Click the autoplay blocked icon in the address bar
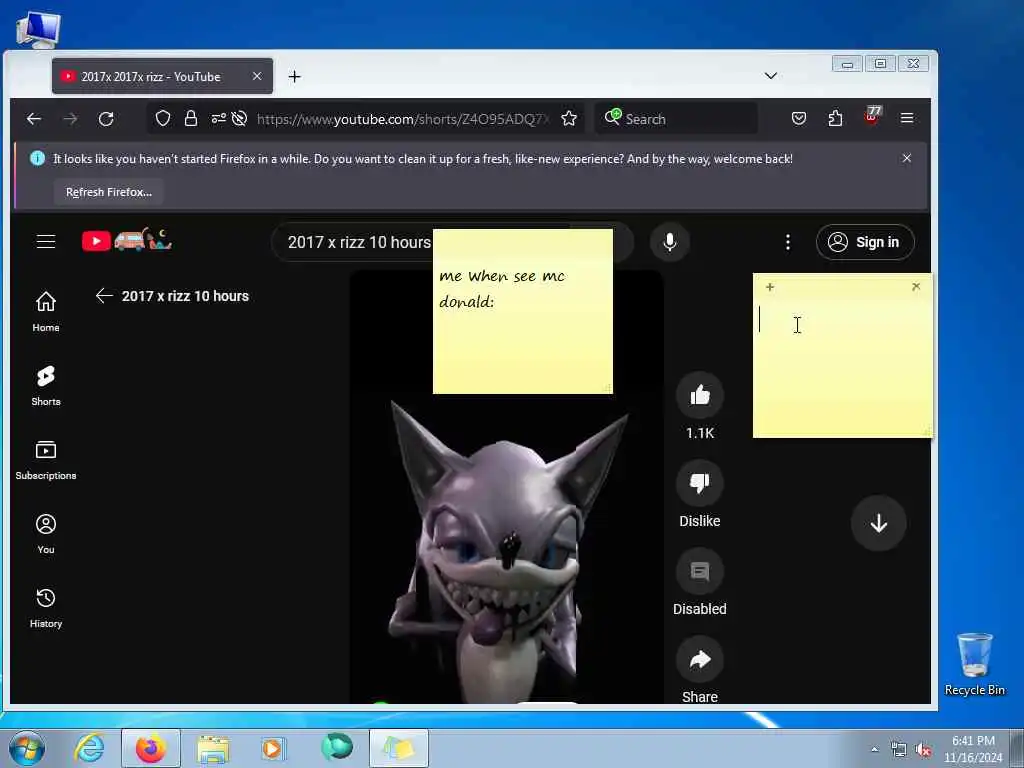1024x768 pixels. click(240, 118)
